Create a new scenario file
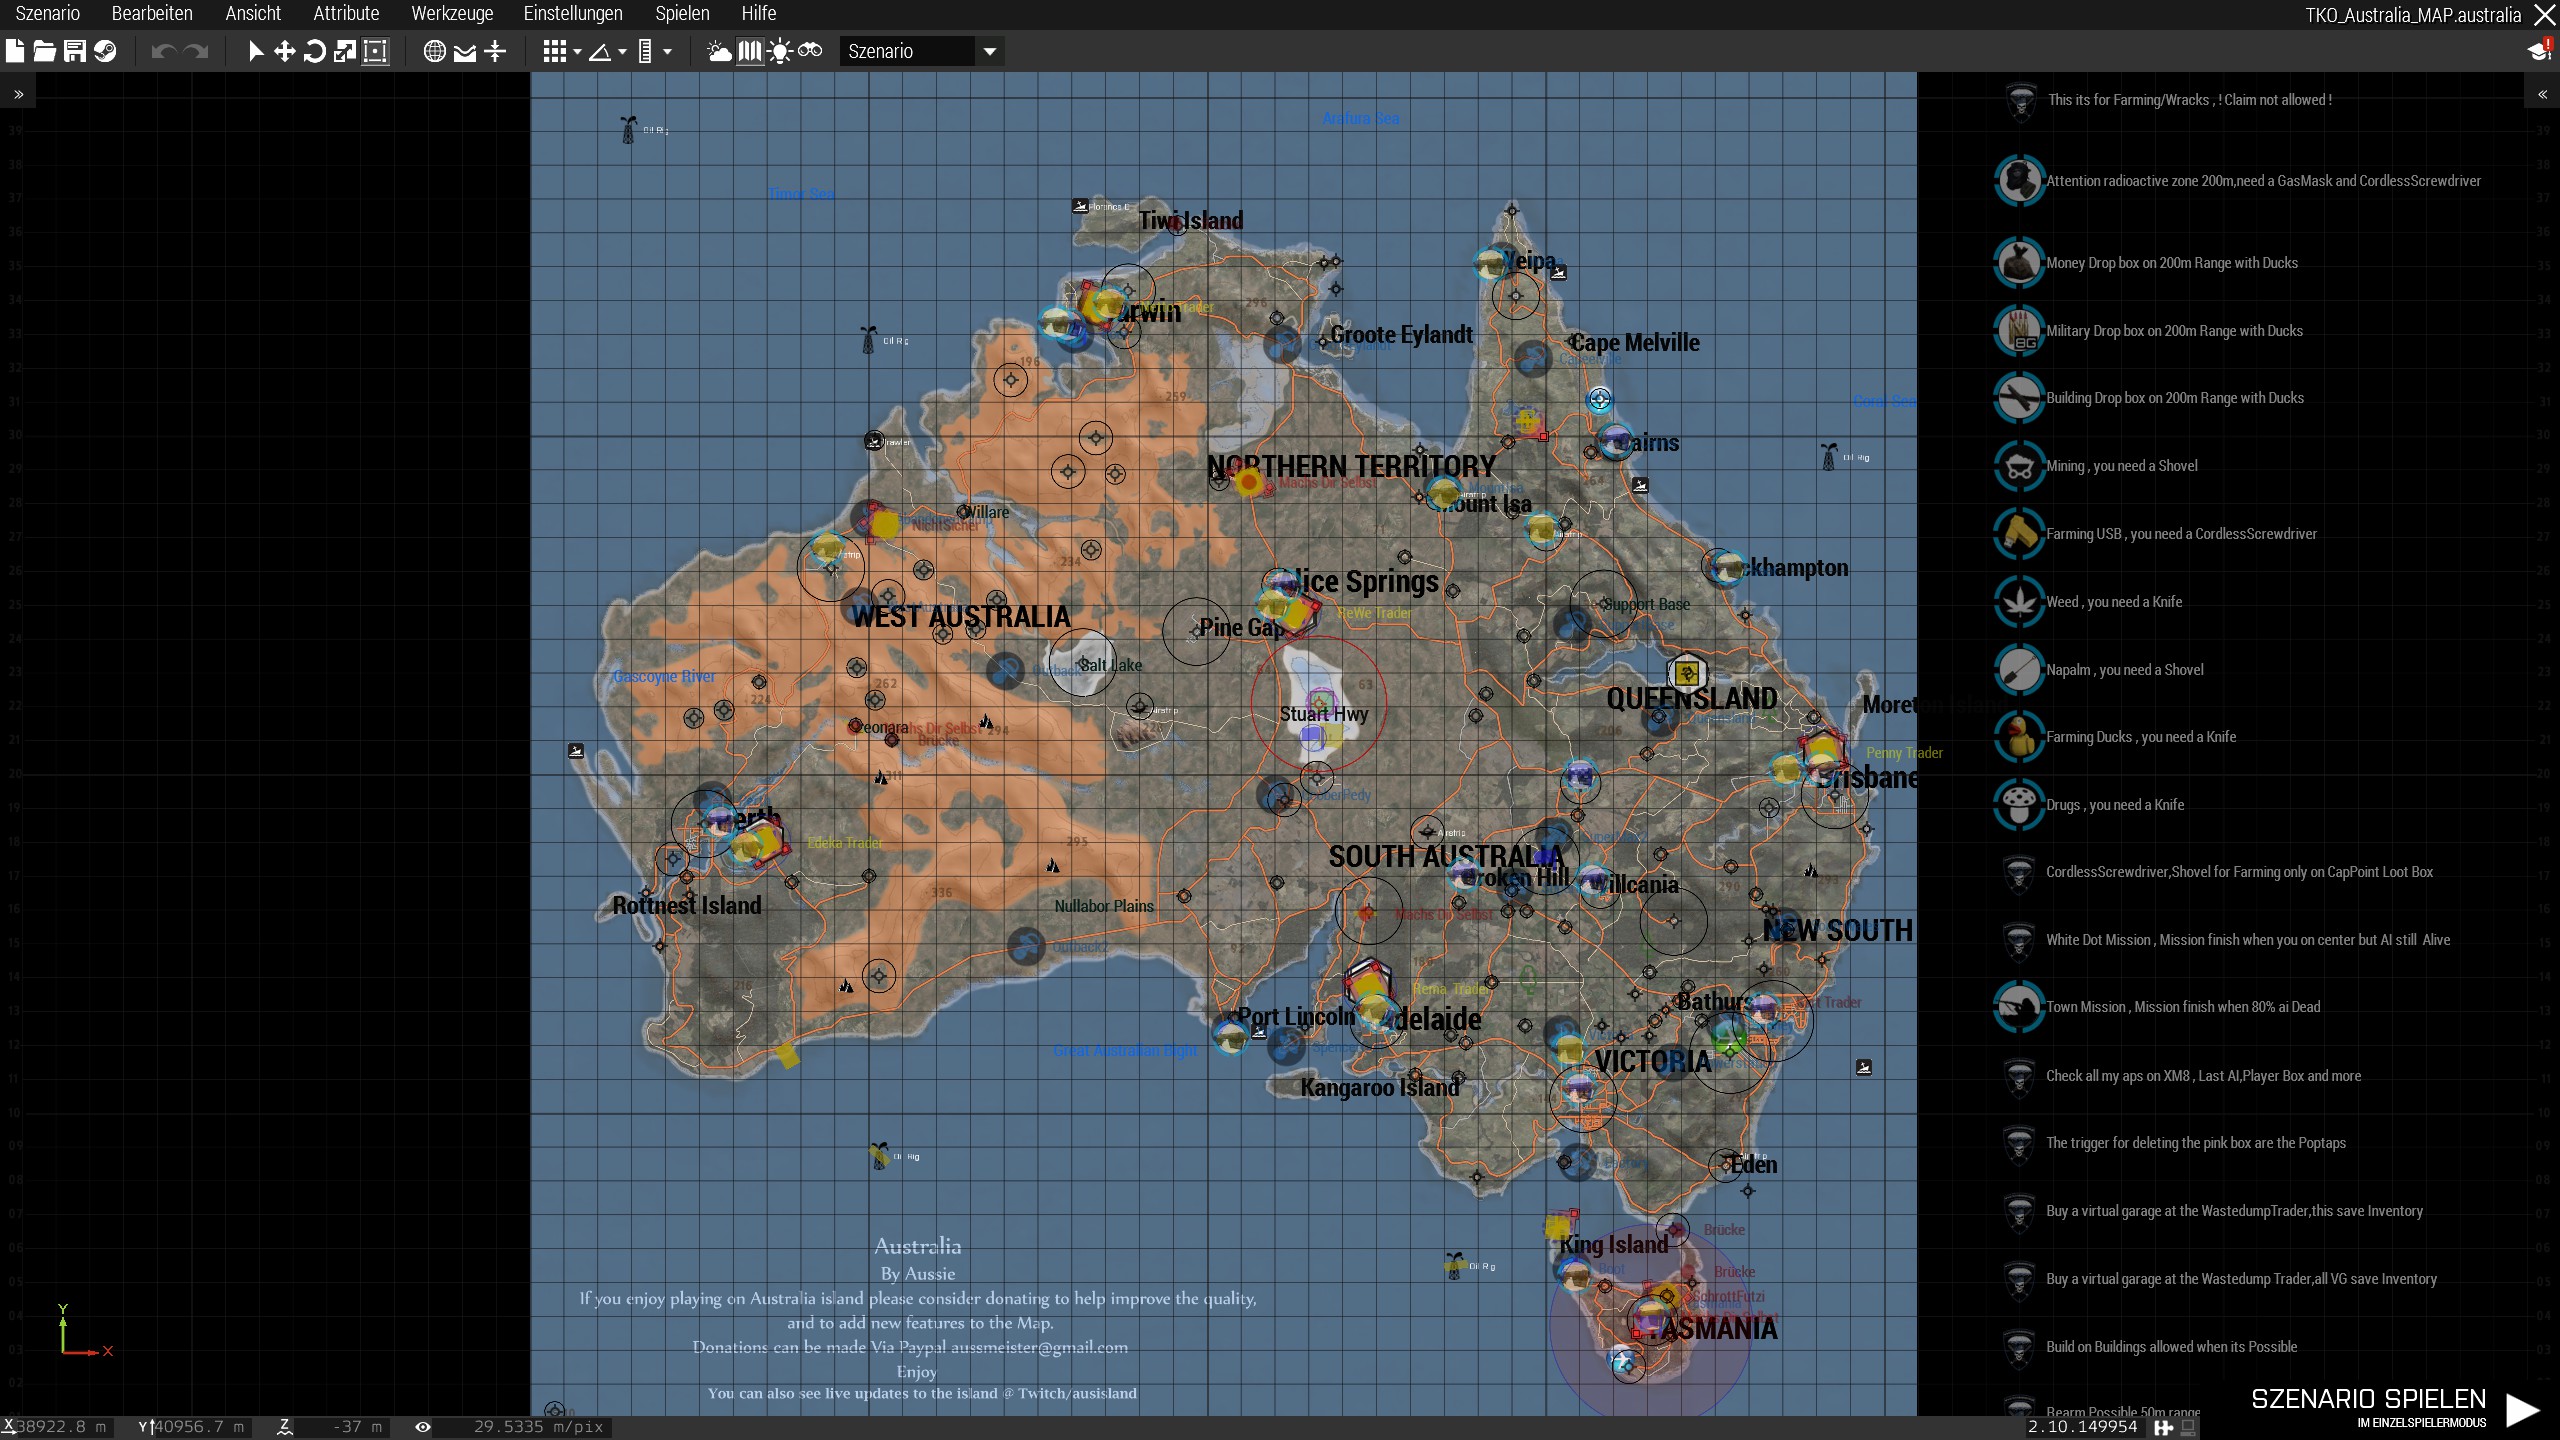The width and height of the screenshot is (2560, 1440). click(x=15, y=51)
